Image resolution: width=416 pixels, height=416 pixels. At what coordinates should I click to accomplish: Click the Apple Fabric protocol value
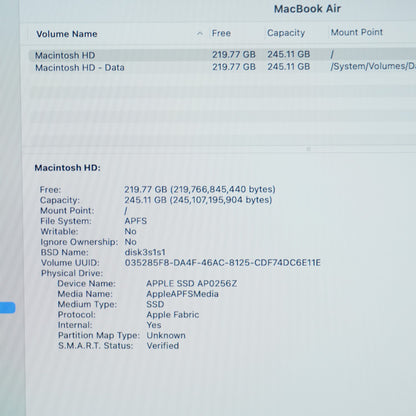click(173, 315)
